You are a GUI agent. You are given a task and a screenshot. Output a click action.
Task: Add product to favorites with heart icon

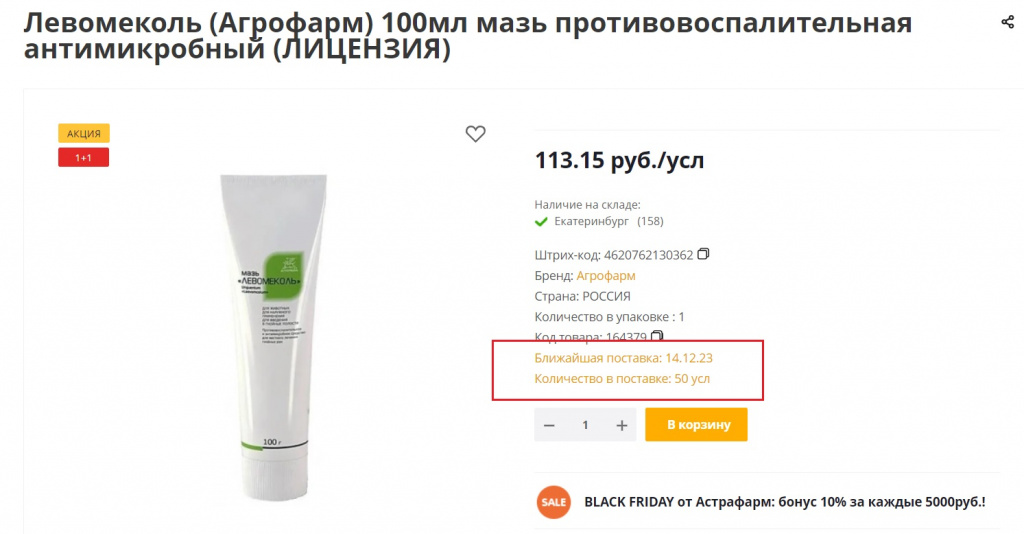(x=475, y=134)
